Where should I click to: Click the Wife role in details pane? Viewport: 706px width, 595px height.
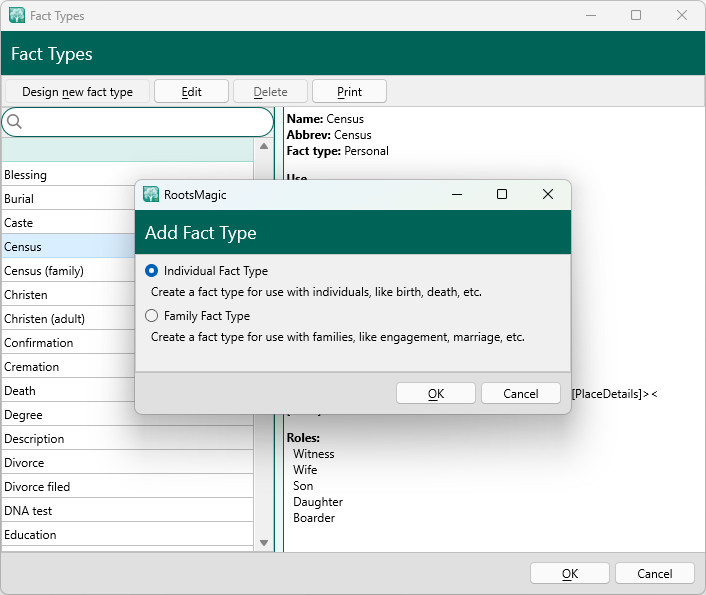tap(305, 469)
